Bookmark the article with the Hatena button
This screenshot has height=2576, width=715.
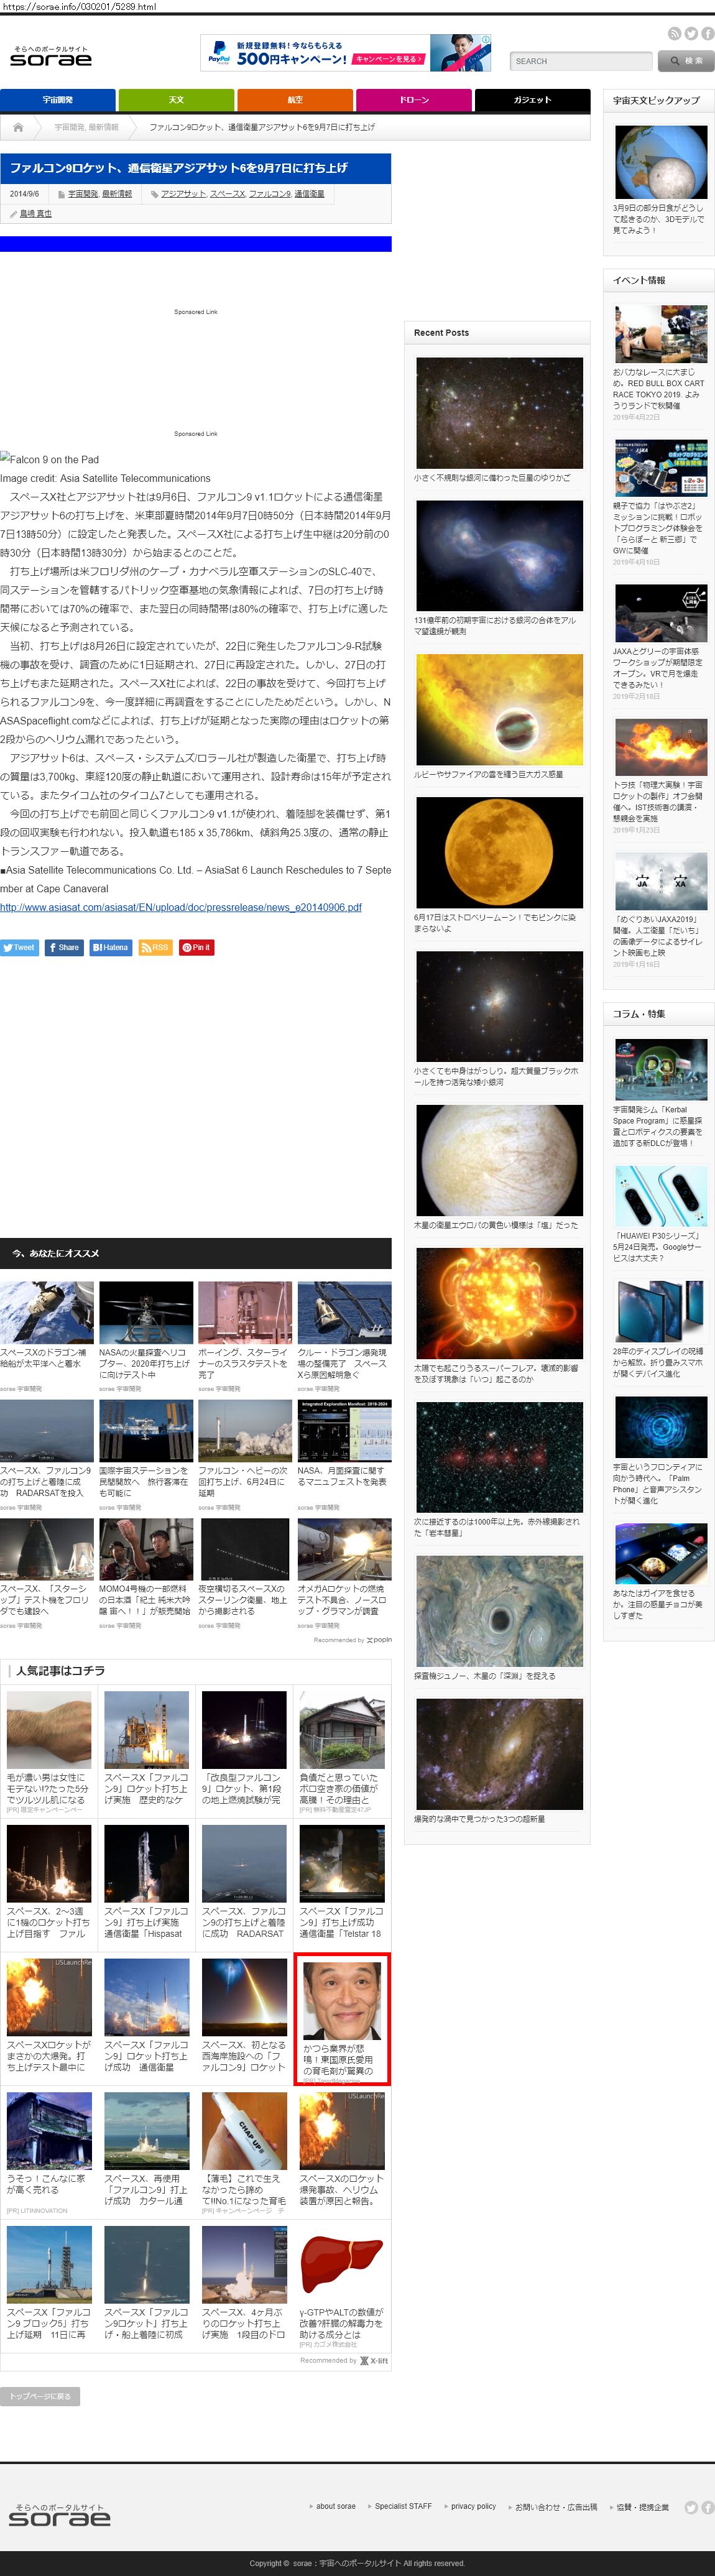110,947
